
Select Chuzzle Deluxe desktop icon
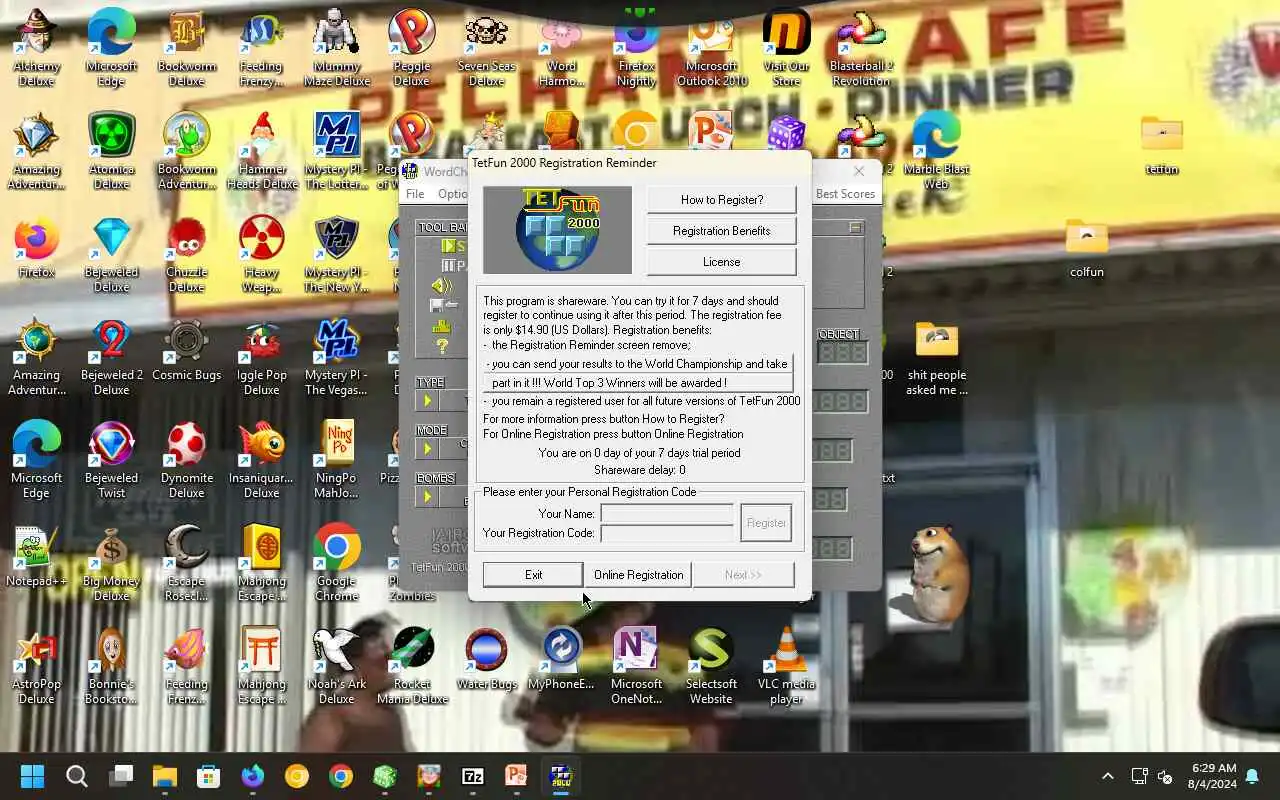click(186, 254)
